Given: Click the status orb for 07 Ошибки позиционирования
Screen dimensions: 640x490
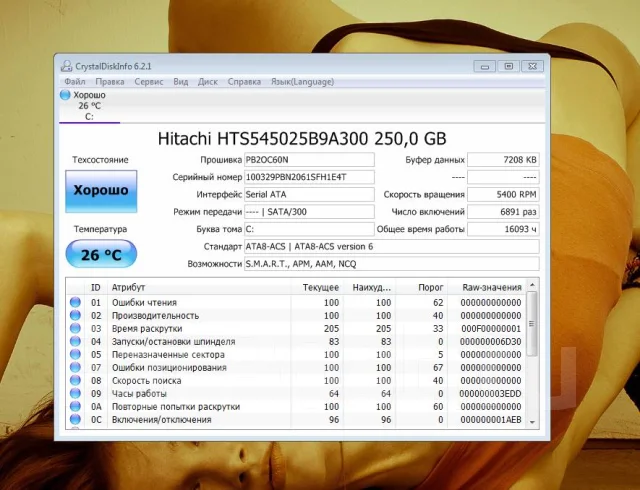Looking at the screenshot, I should pyautogui.click(x=75, y=368).
